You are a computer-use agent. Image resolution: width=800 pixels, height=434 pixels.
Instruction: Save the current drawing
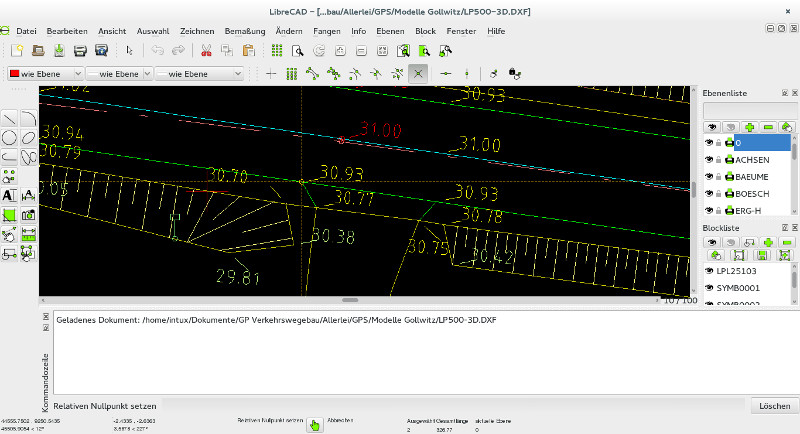[59, 50]
